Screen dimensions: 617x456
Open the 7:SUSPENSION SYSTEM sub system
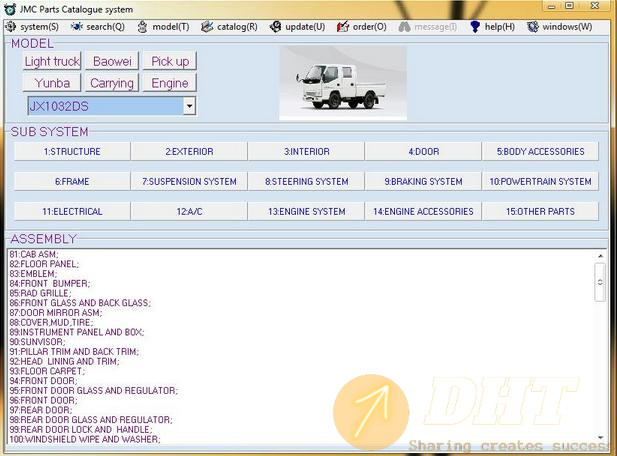click(189, 181)
